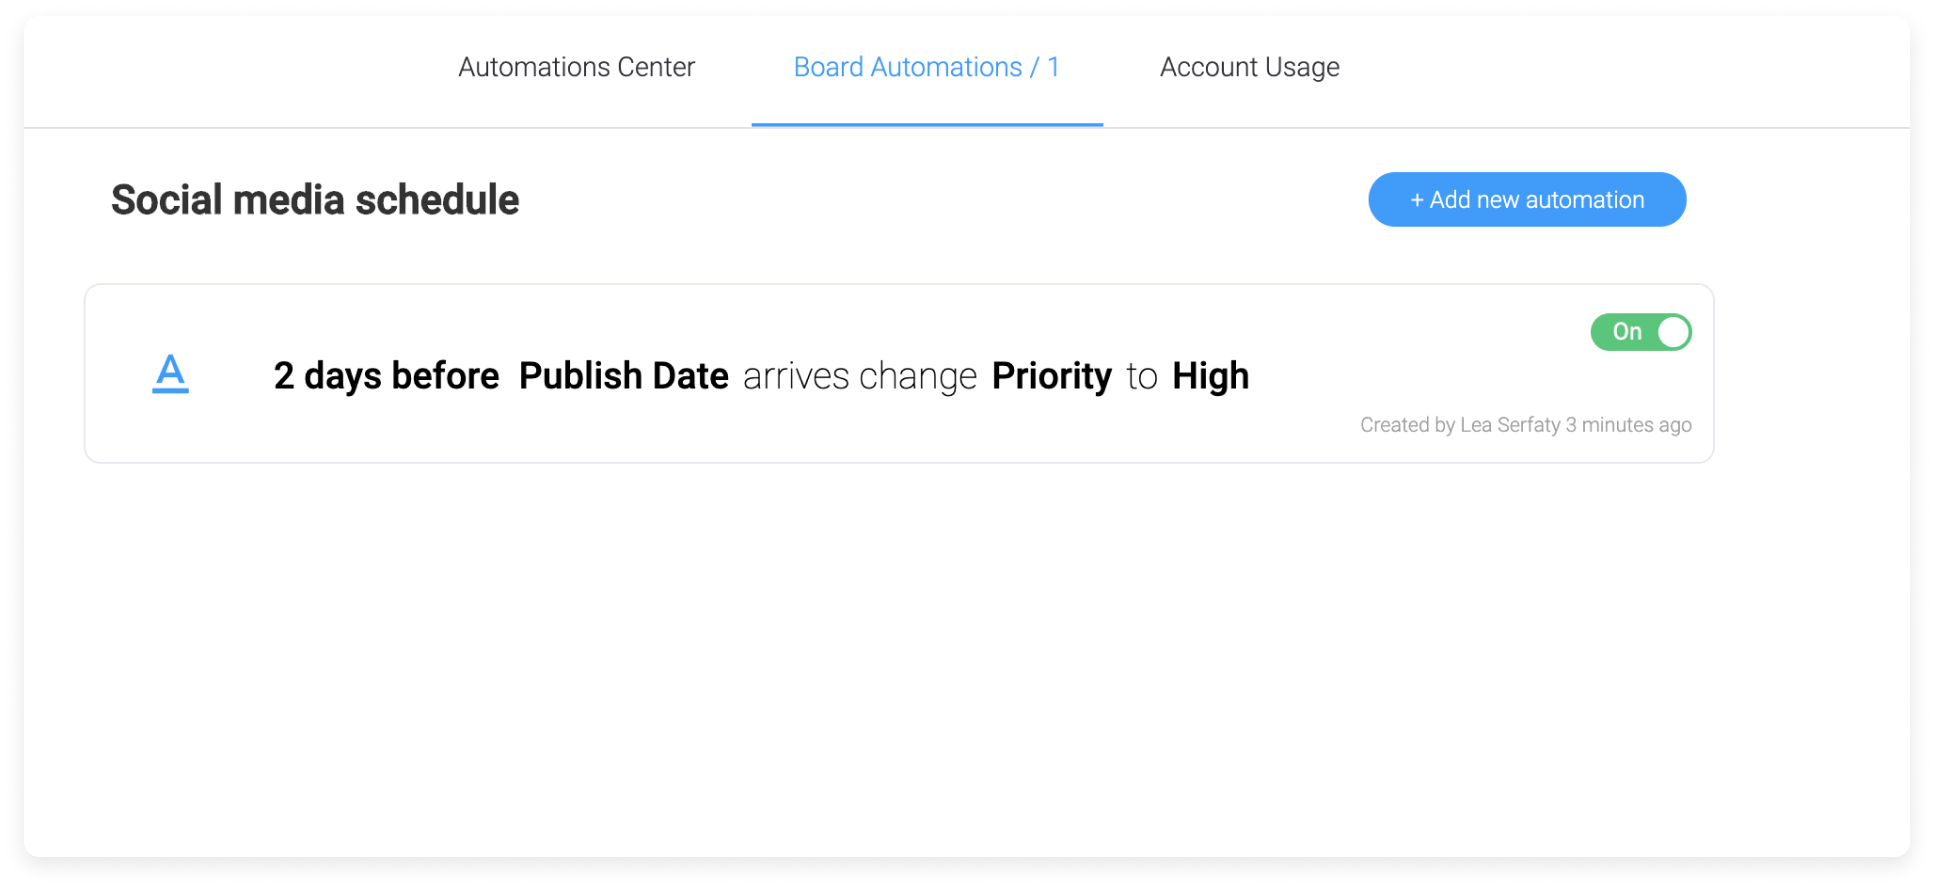Image resolution: width=1934 pixels, height=889 pixels.
Task: Open the 'High' status value selector
Action: click(1210, 377)
